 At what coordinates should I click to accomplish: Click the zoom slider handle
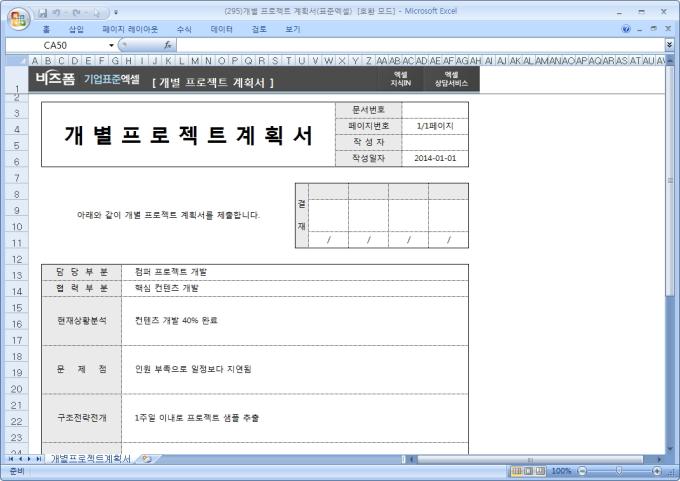619,471
